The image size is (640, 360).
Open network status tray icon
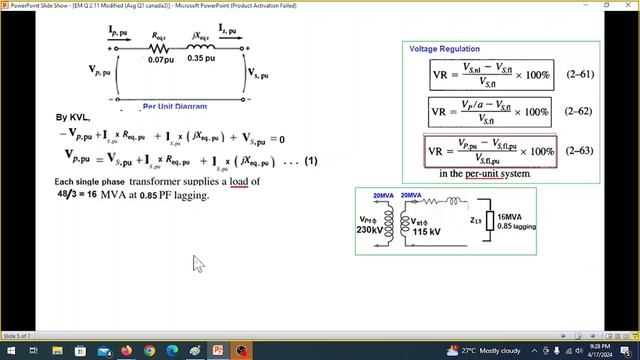pyautogui.click(x=568, y=351)
